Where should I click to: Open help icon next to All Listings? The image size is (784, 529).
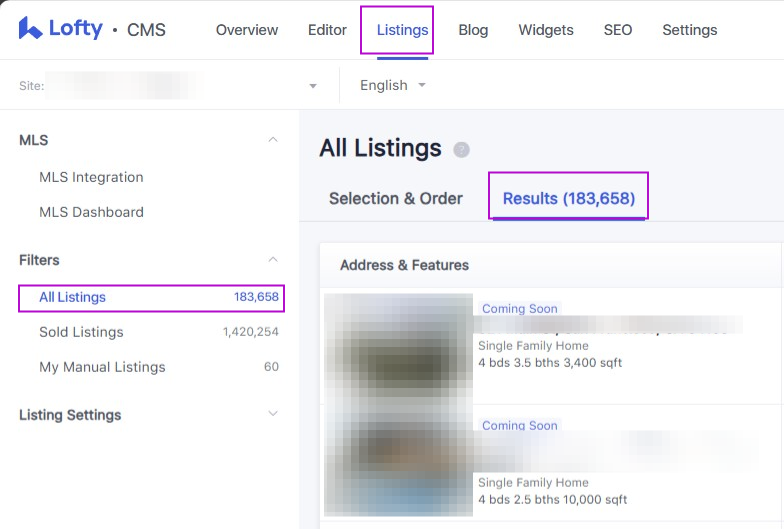[461, 150]
